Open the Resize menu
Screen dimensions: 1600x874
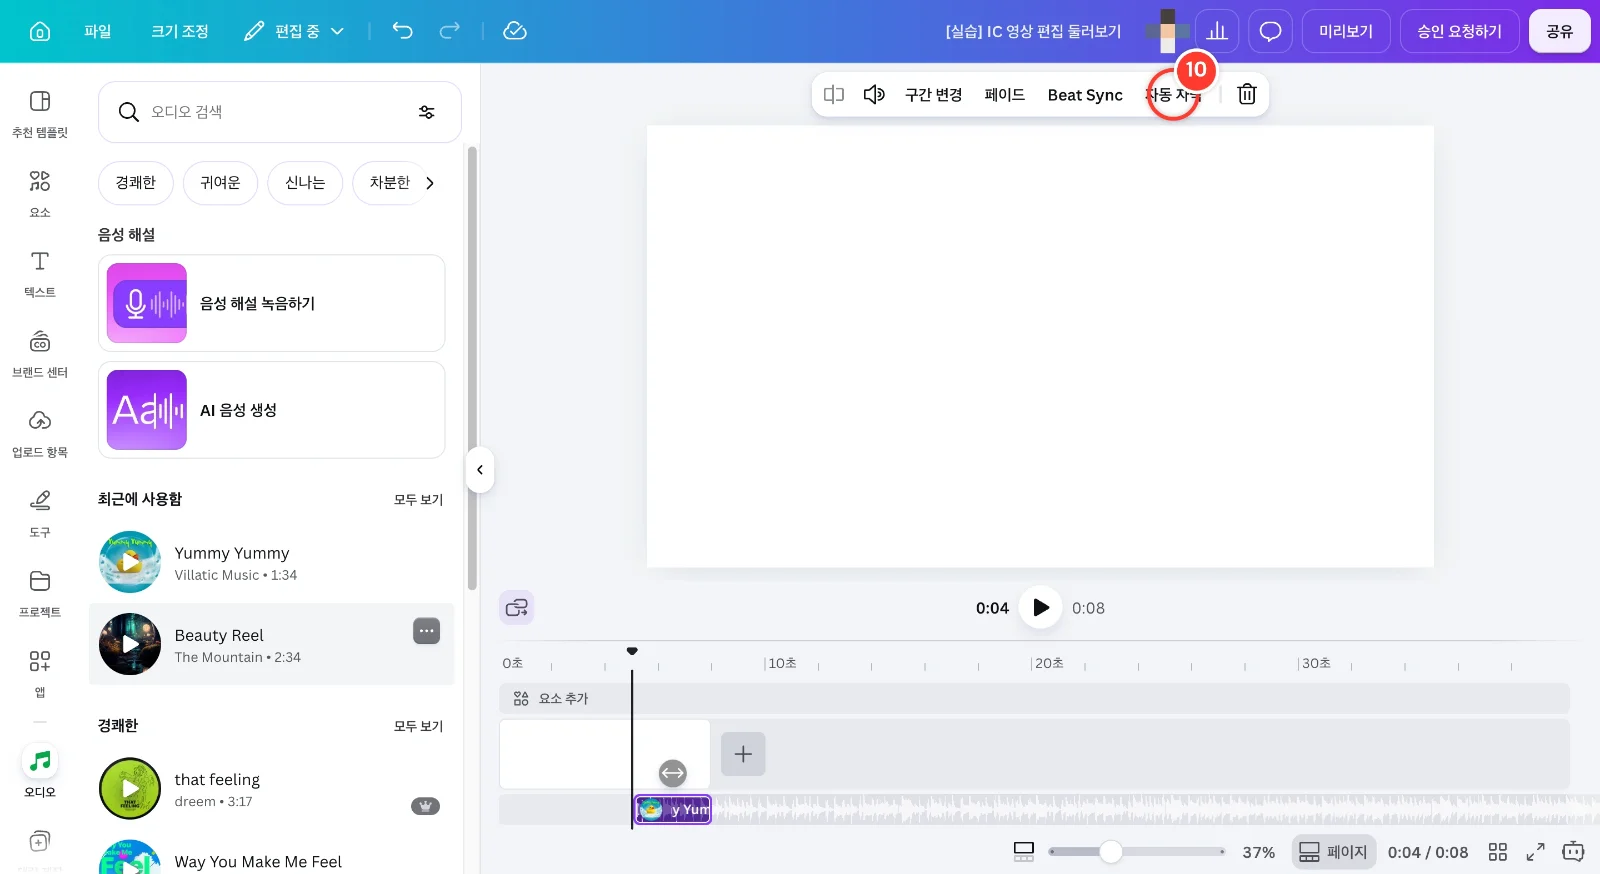coord(180,31)
